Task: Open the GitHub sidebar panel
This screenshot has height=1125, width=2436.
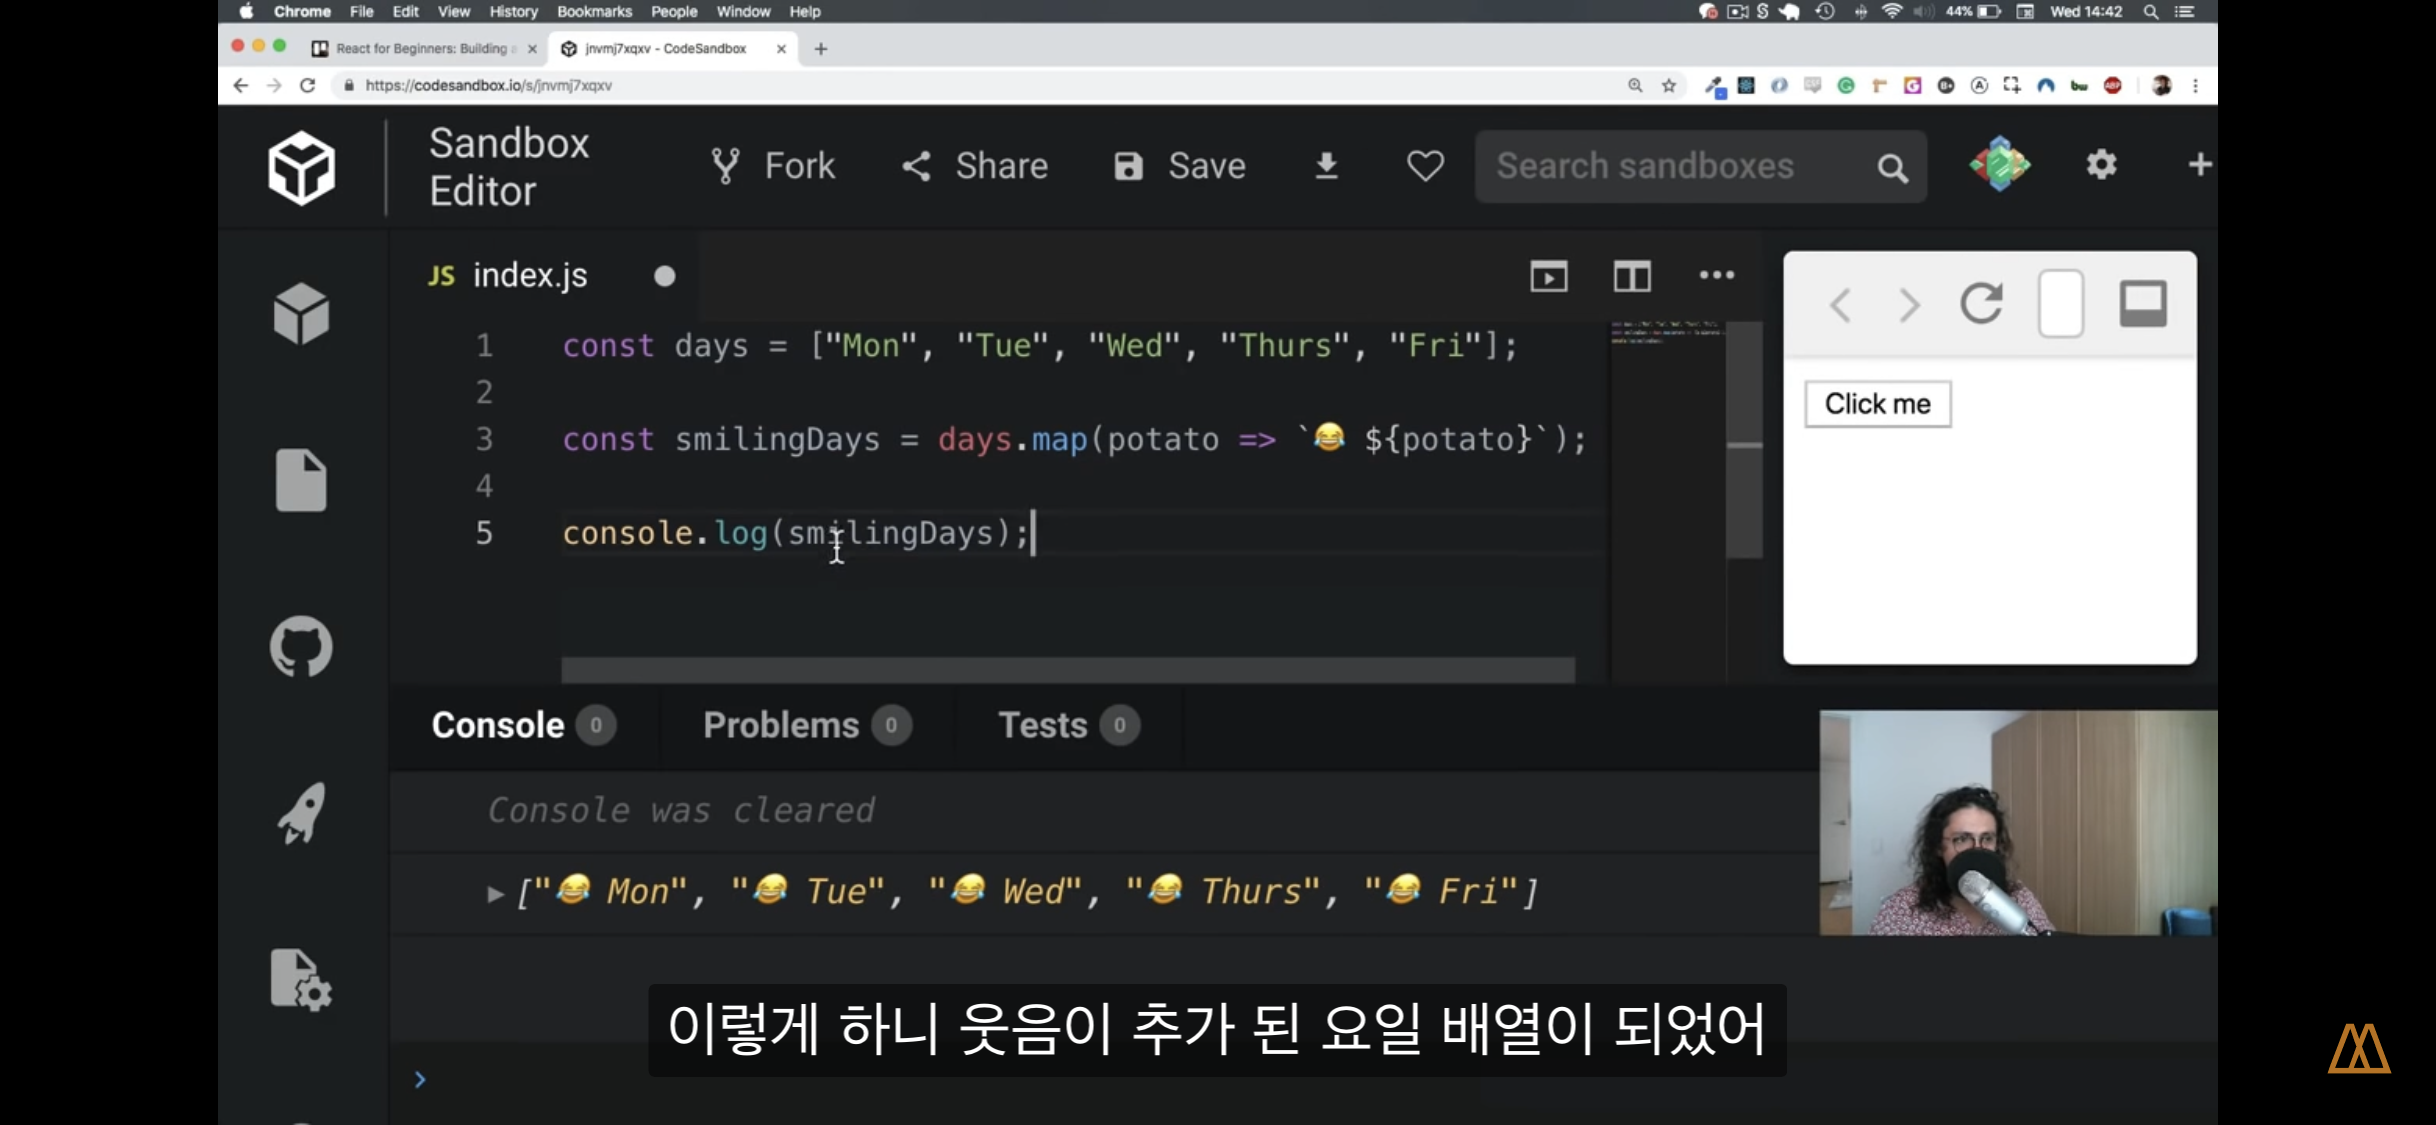Action: [301, 646]
